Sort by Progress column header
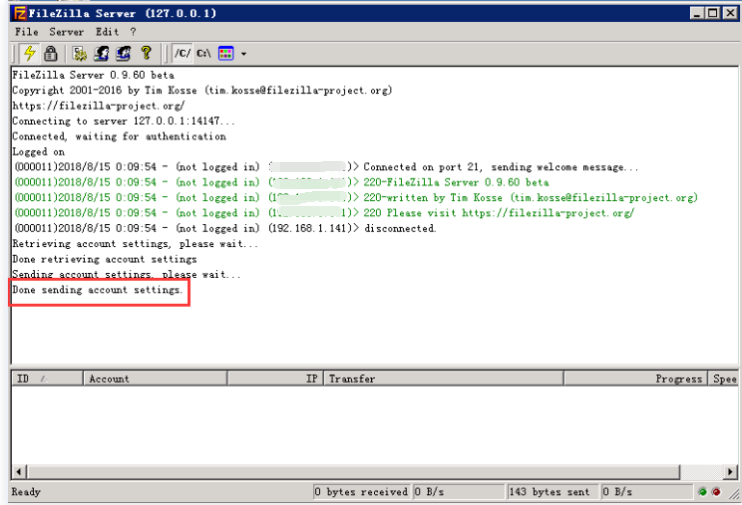Screen dimensions: 742x505 pos(636,379)
